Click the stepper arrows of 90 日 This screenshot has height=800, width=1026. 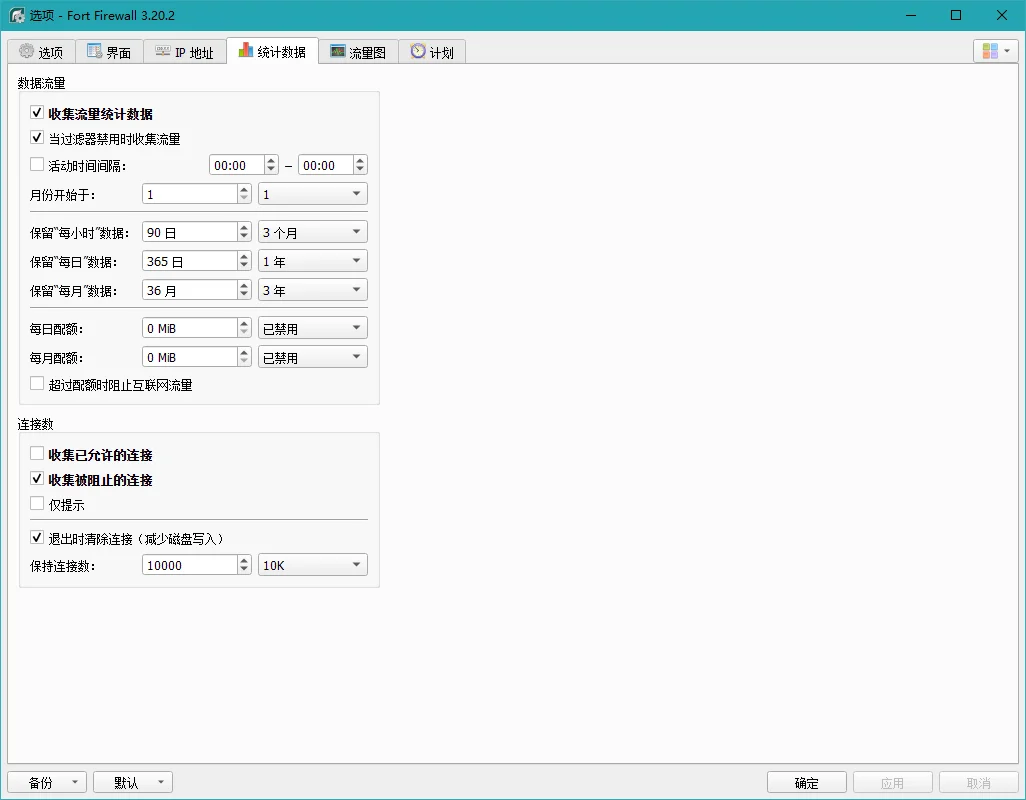(x=244, y=232)
